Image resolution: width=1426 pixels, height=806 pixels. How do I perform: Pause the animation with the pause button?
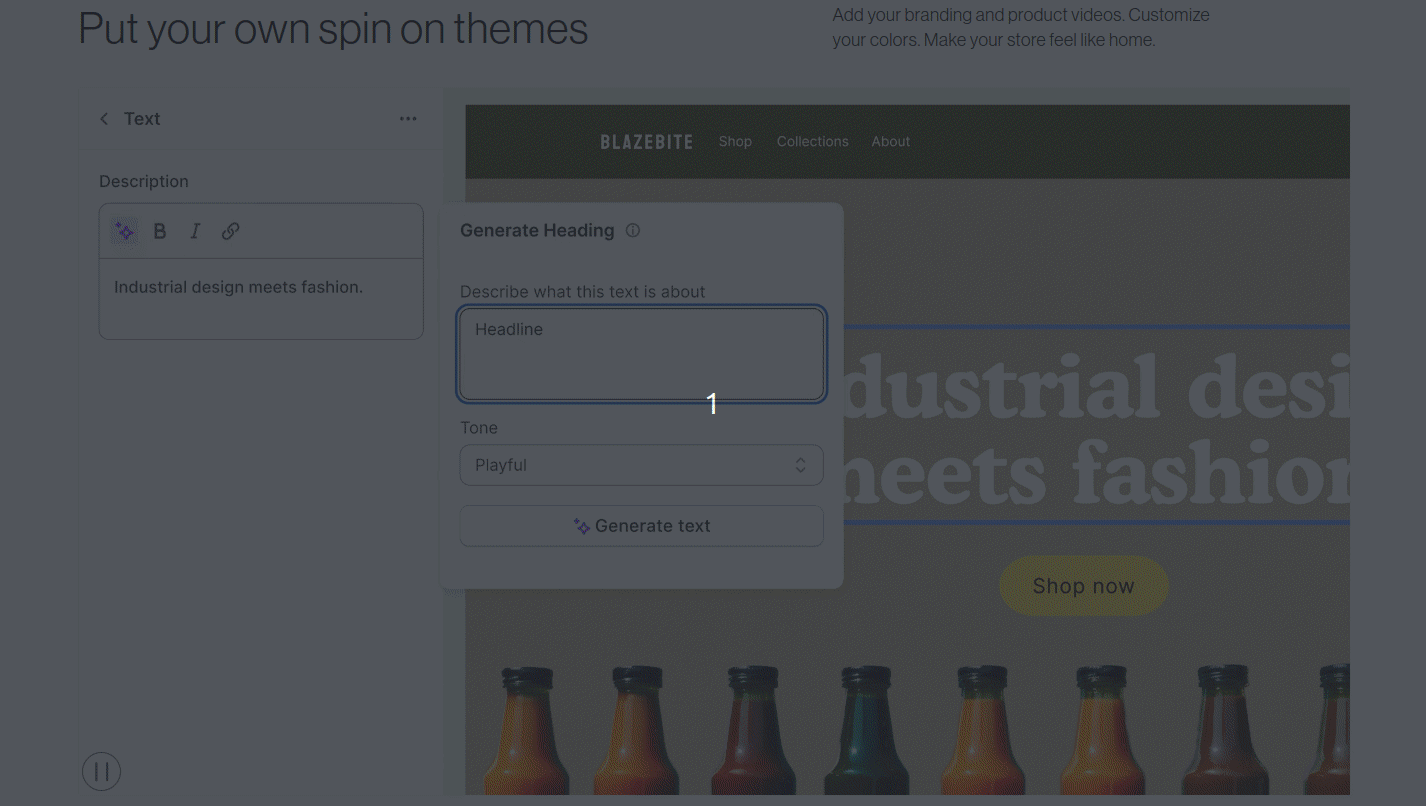point(101,772)
